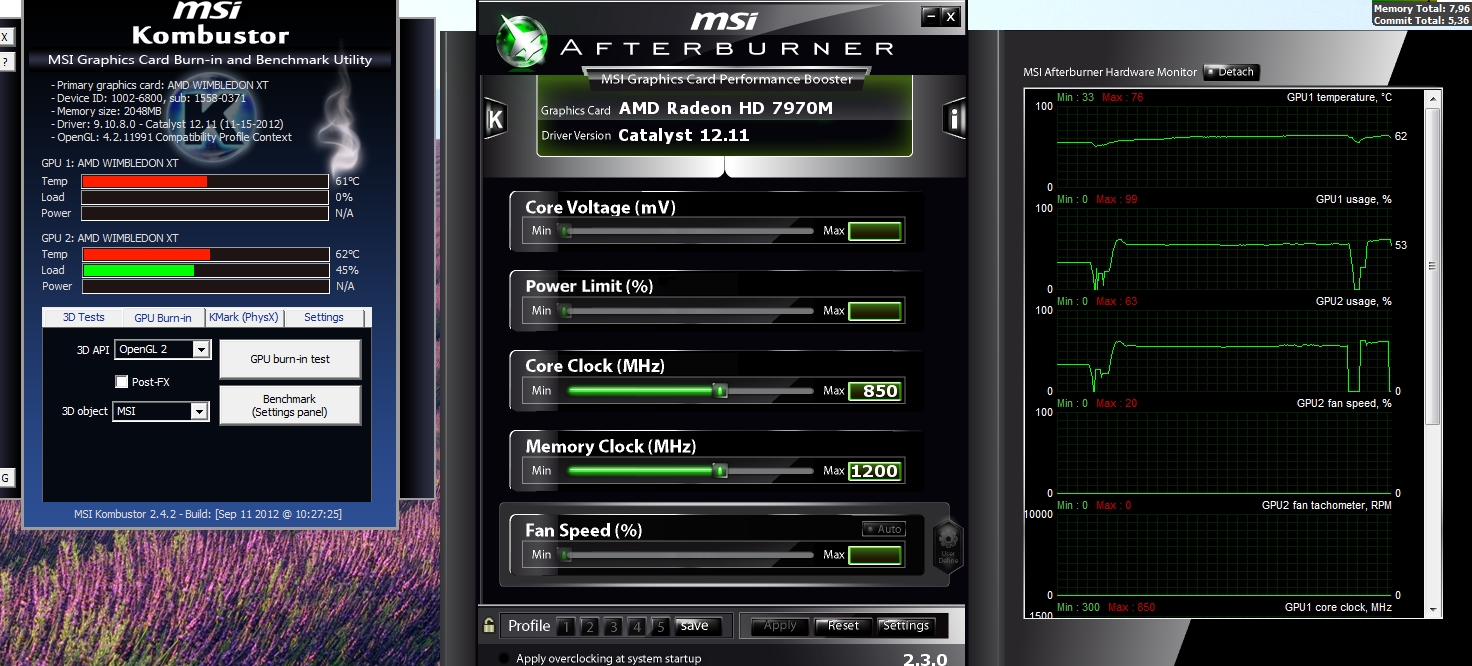Image resolution: width=1472 pixels, height=666 pixels.
Task: Click the Fan Speed slider handle
Action: (x=566, y=555)
